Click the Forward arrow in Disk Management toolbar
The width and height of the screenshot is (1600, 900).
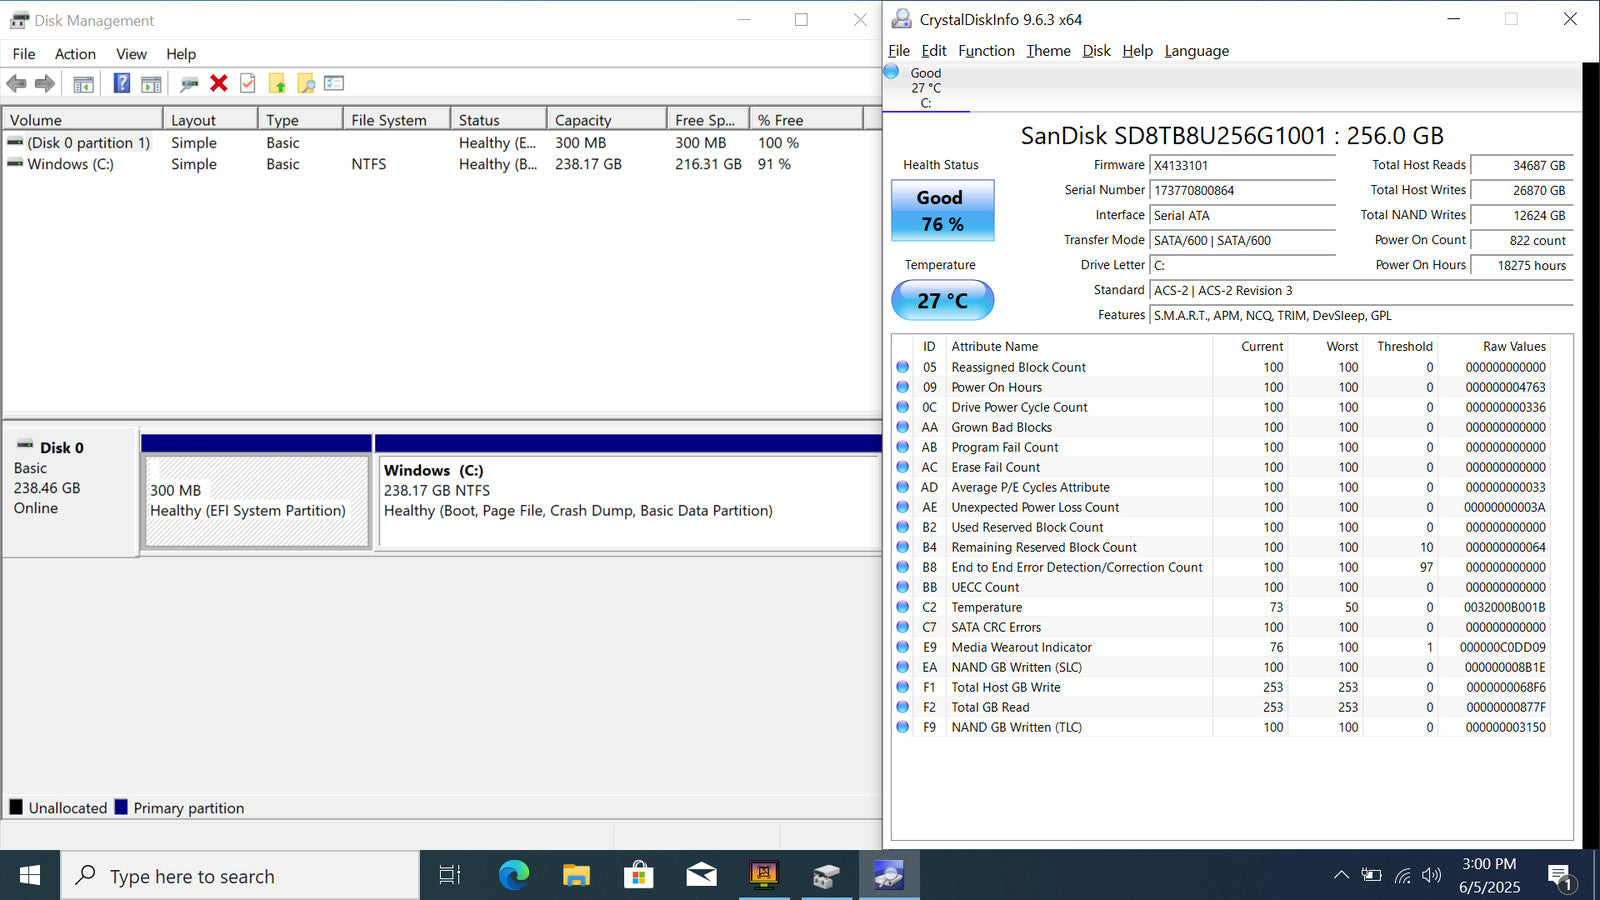45,84
